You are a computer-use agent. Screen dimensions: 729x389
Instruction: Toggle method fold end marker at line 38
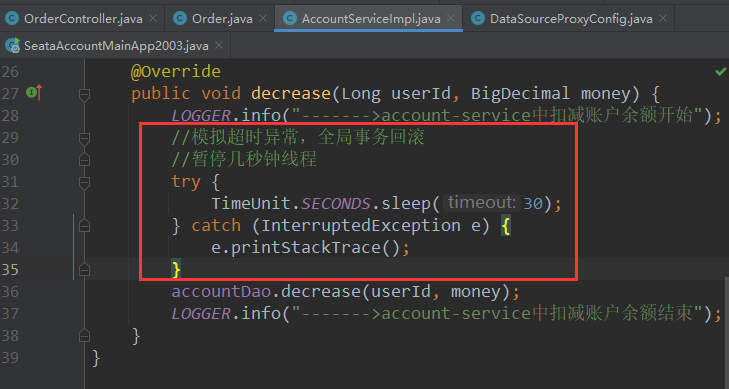point(84,336)
